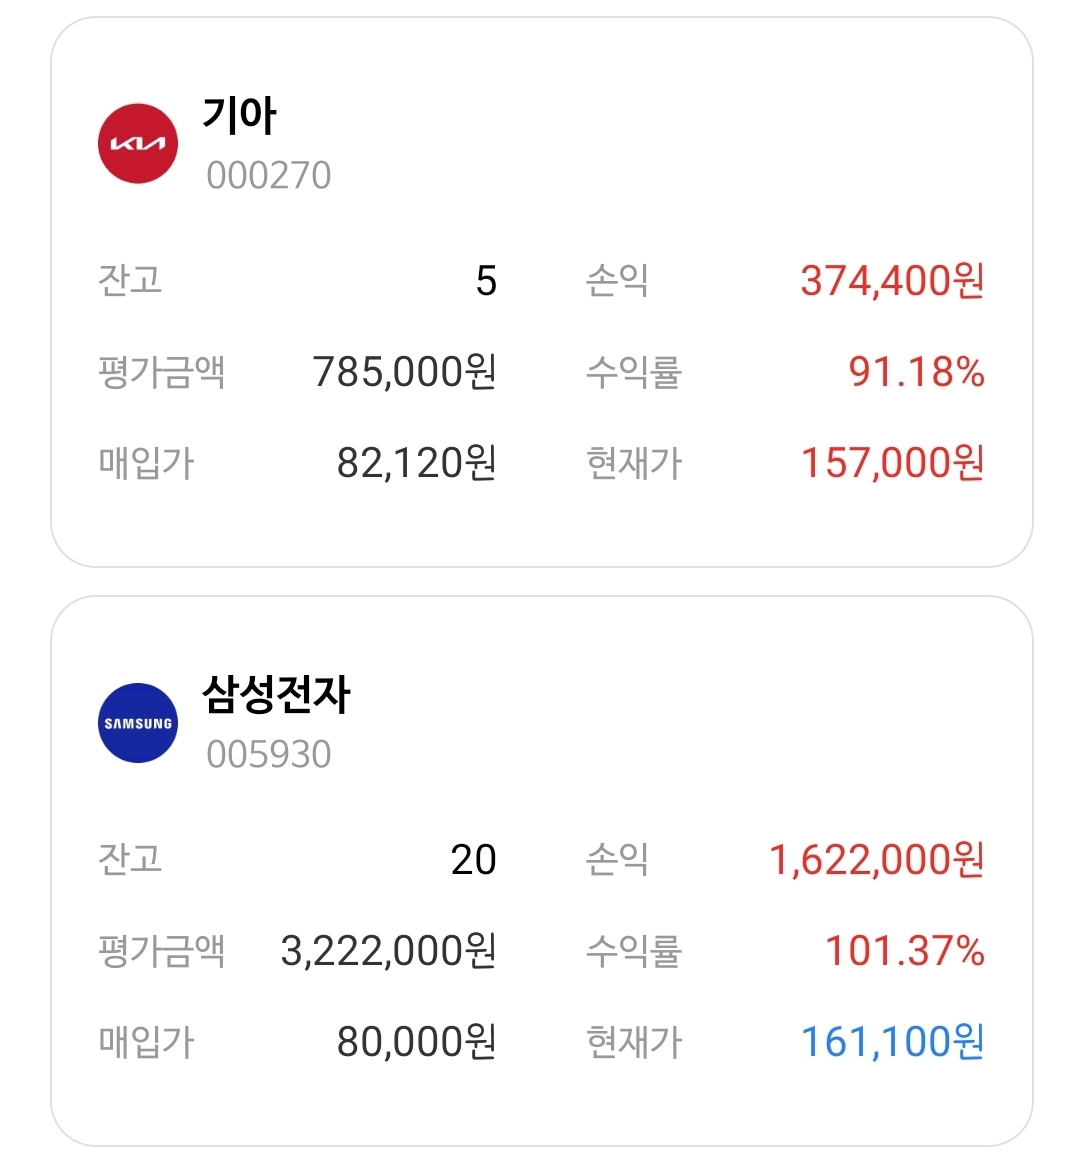The height and width of the screenshot is (1159, 1080).
Task: Click the blue Samsung logo icon
Action: tap(138, 723)
